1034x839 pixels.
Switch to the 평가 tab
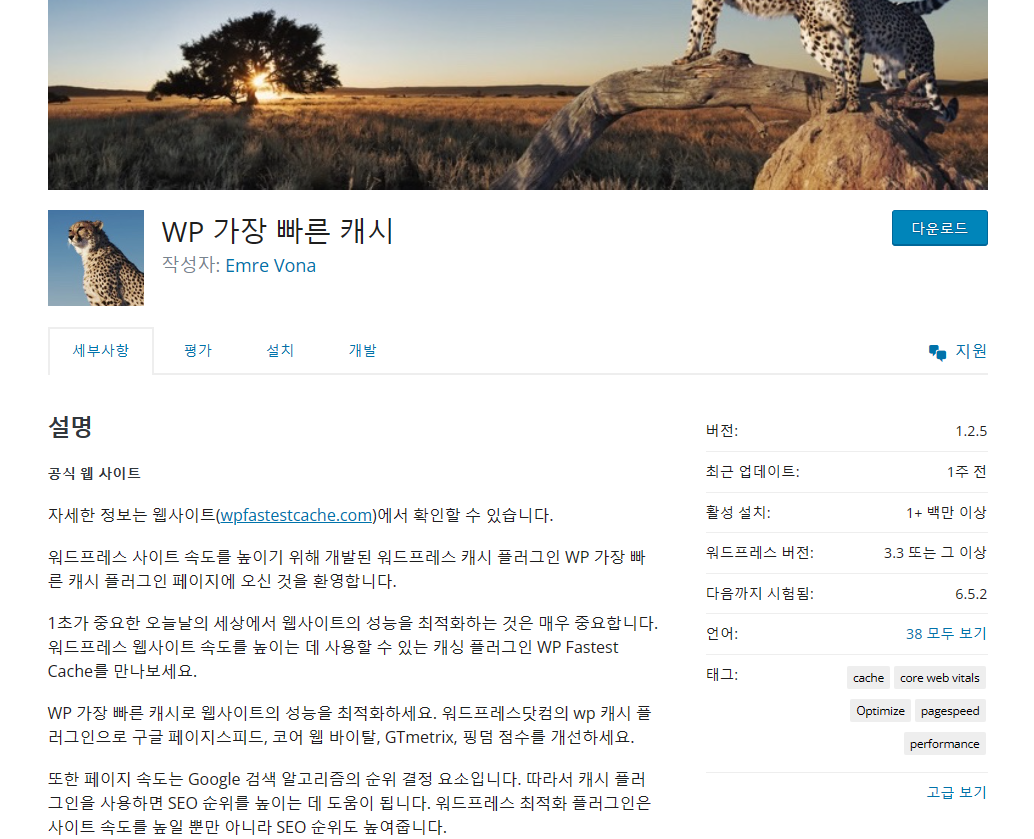coord(198,351)
